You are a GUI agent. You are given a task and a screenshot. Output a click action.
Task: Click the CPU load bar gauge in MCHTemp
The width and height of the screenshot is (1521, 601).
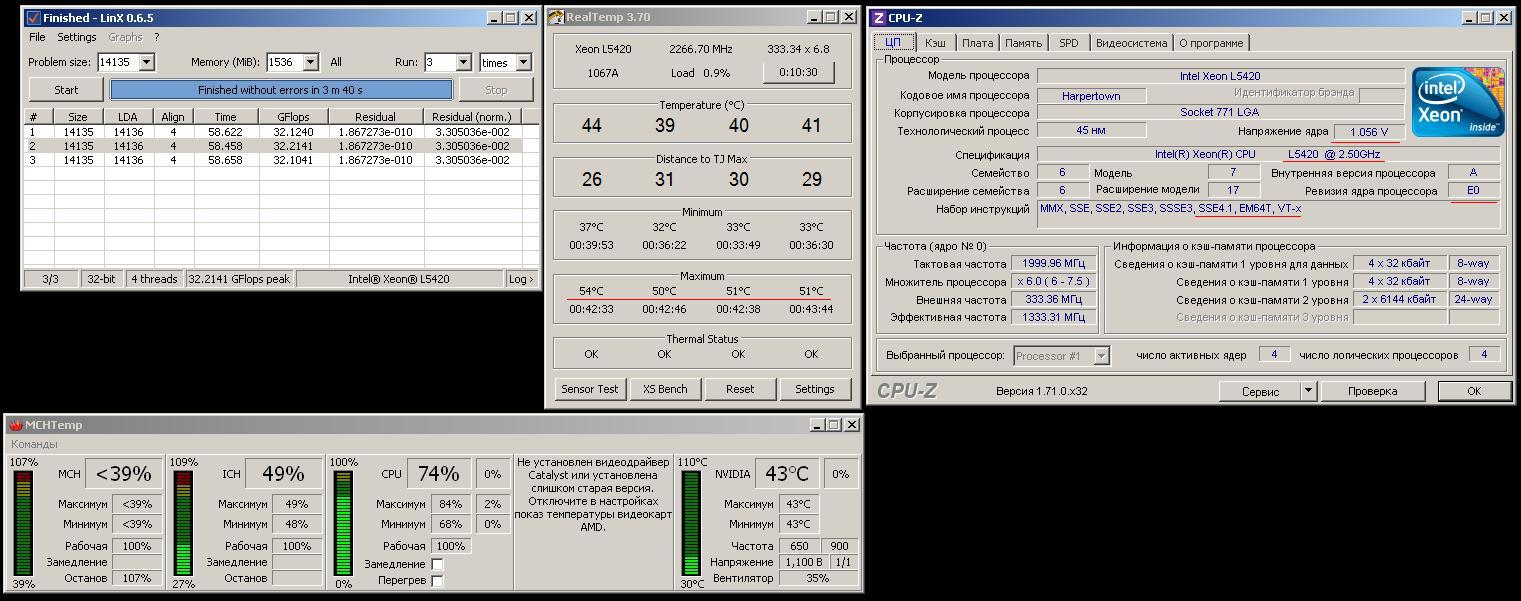343,523
